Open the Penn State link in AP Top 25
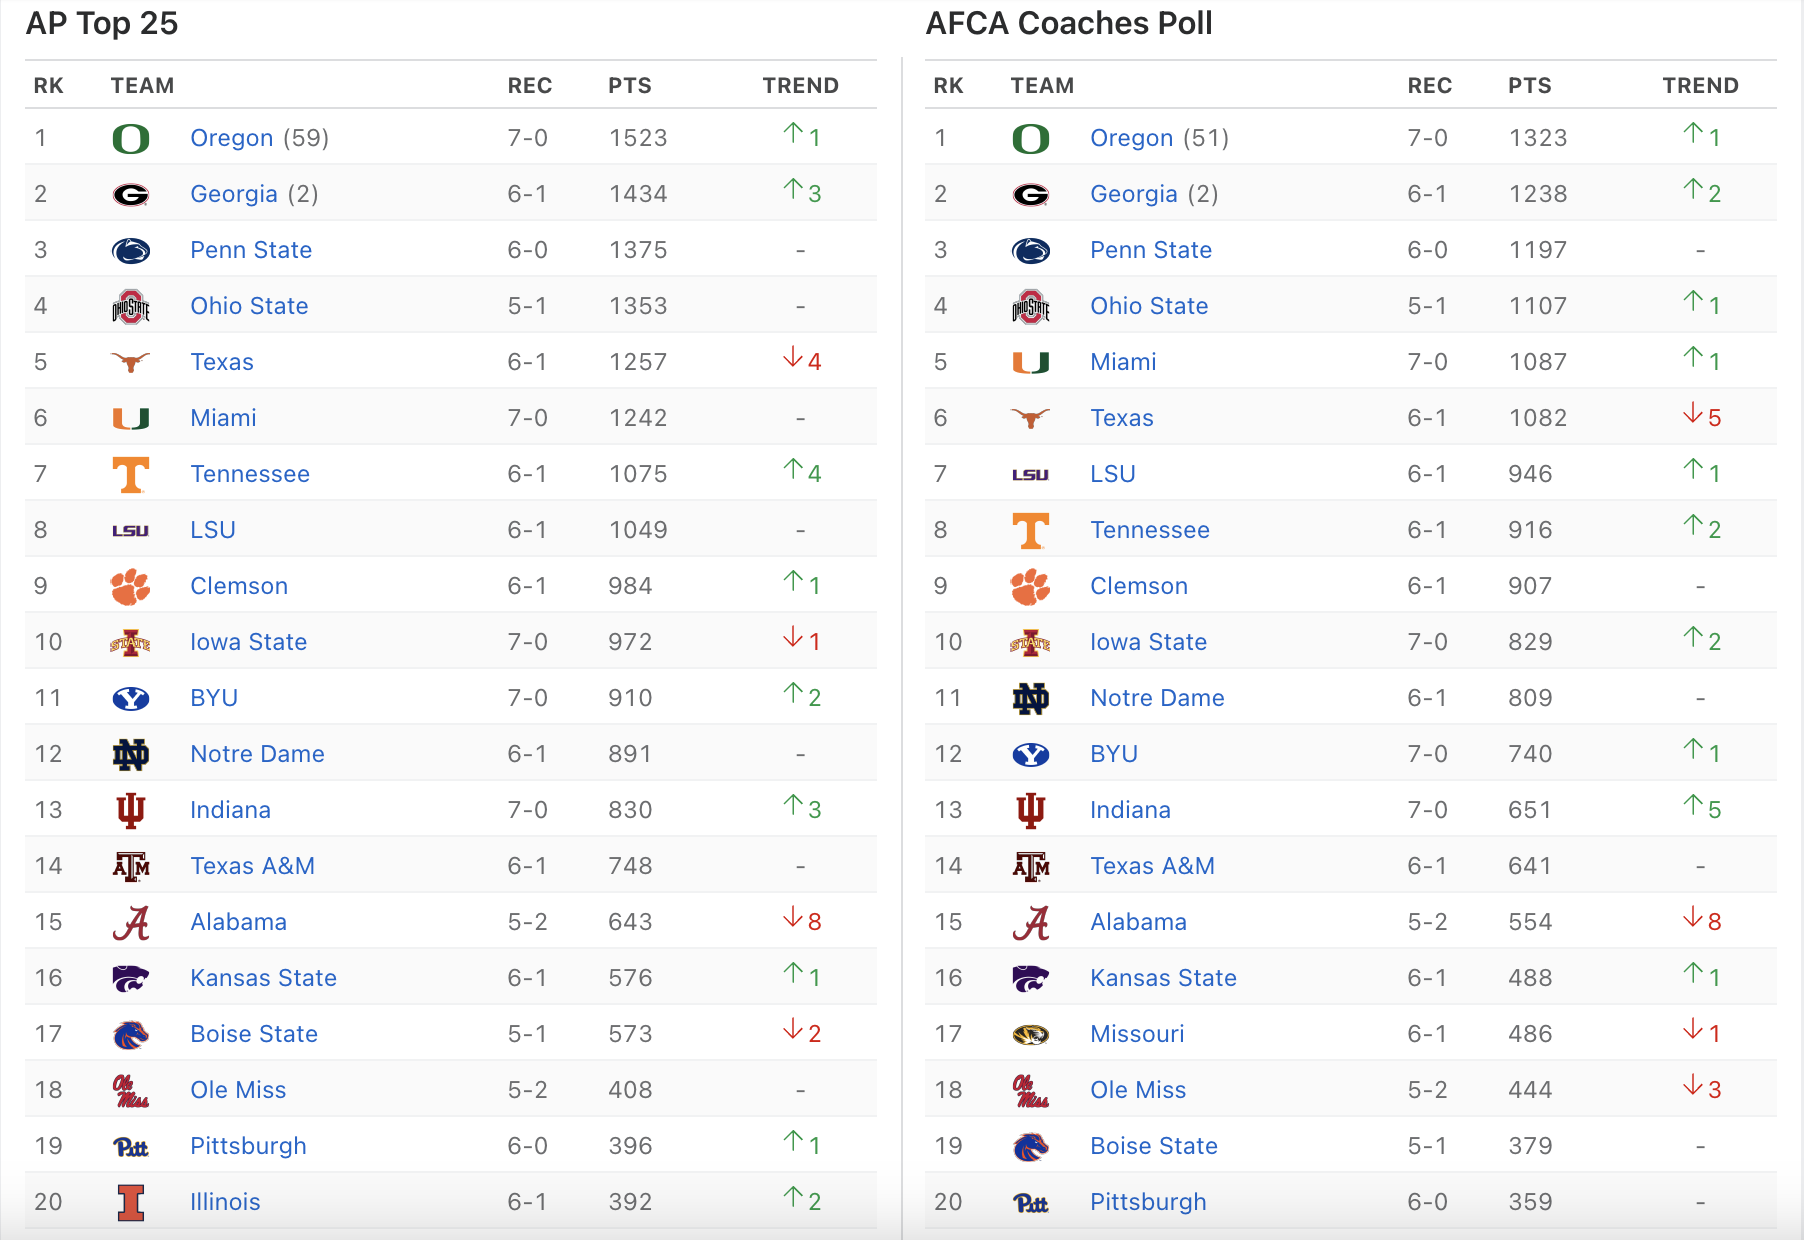 click(251, 250)
